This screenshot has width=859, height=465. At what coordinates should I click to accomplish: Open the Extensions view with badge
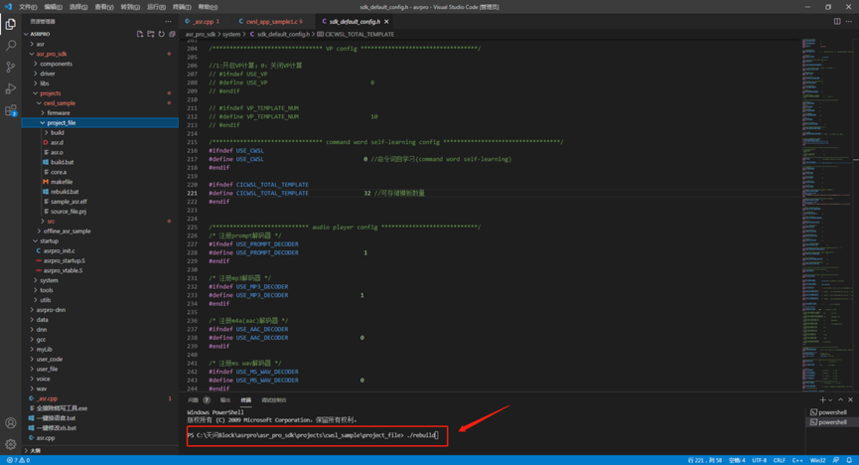pos(10,110)
